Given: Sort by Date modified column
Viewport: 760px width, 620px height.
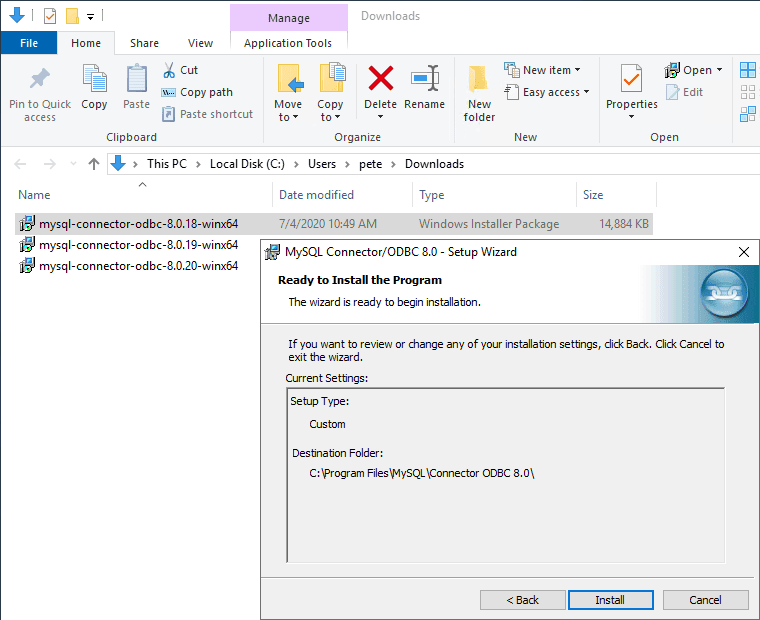Looking at the screenshot, I should pyautogui.click(x=316, y=195).
